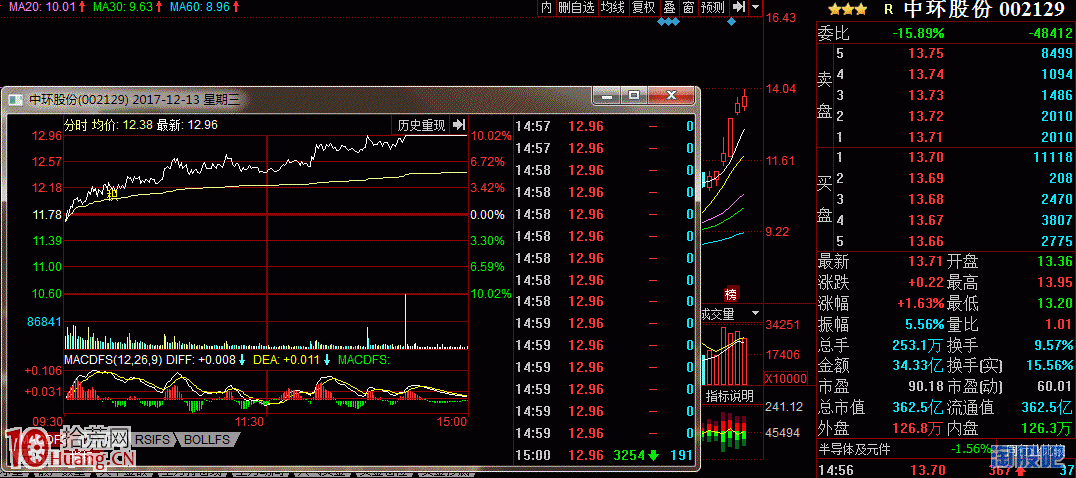Open the 复权 price adjustment option
The height and width of the screenshot is (478, 1076).
click(x=644, y=8)
